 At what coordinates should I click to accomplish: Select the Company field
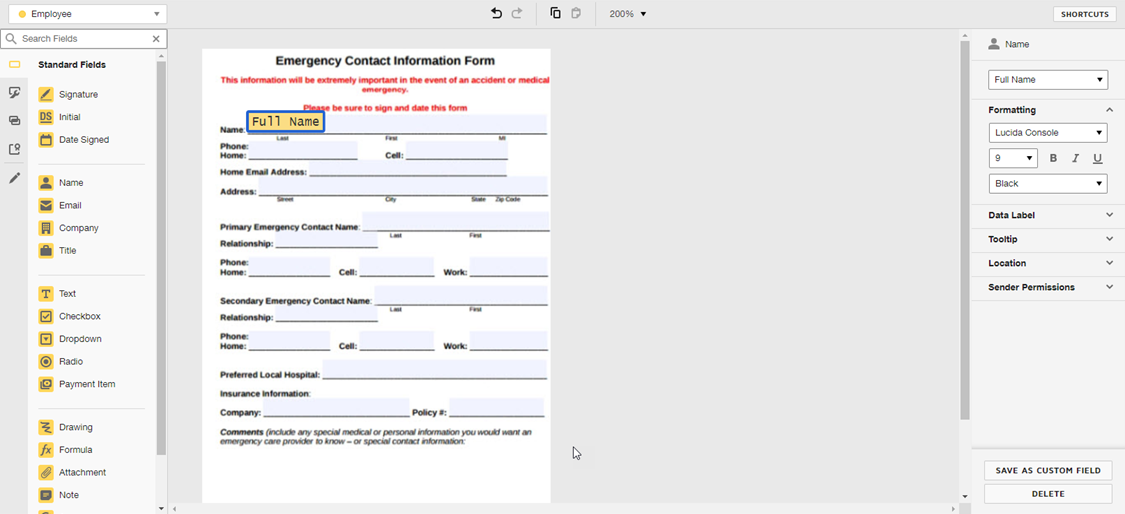69,228
